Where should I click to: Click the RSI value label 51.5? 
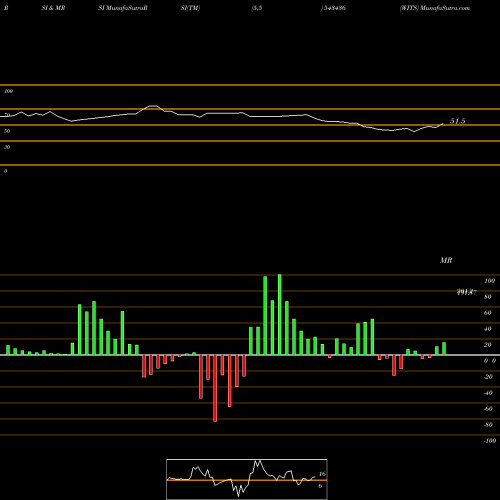[457, 121]
